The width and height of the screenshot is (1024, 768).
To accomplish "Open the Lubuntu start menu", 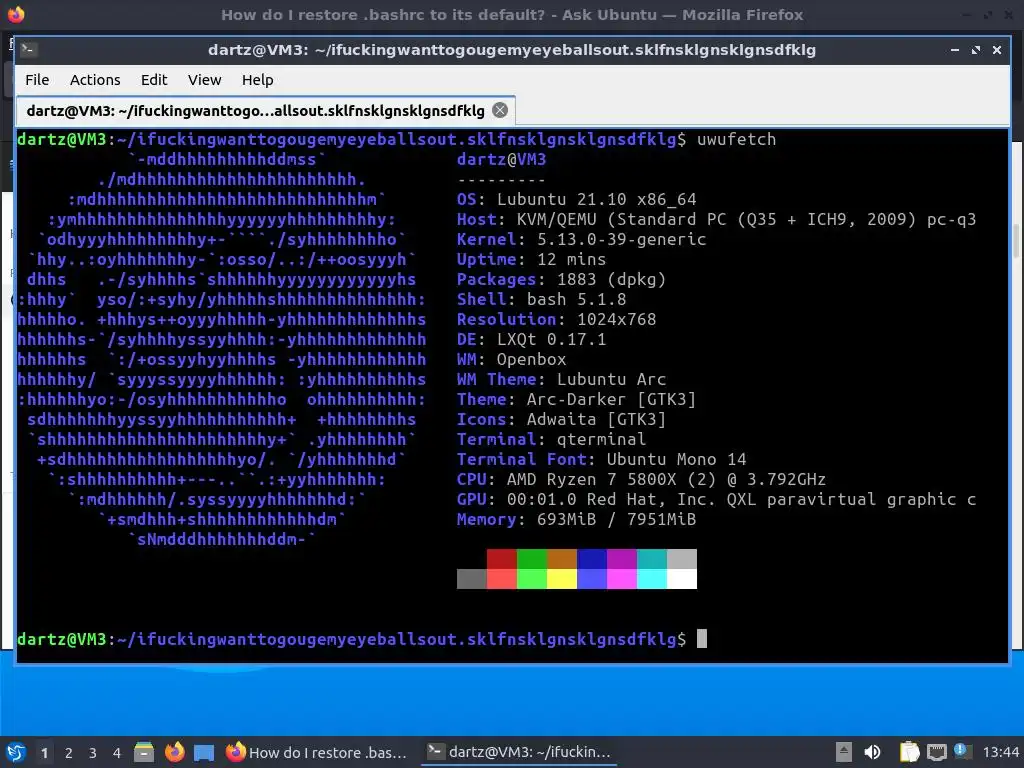I will click(x=16, y=752).
